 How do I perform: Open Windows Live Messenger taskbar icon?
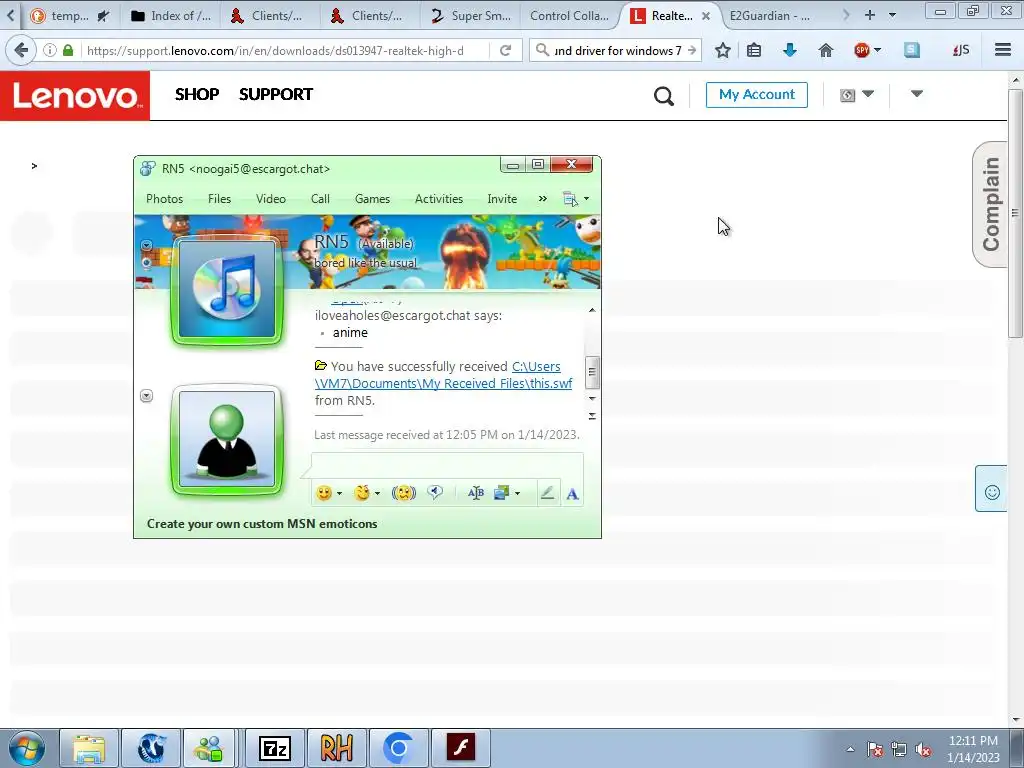pyautogui.click(x=209, y=748)
